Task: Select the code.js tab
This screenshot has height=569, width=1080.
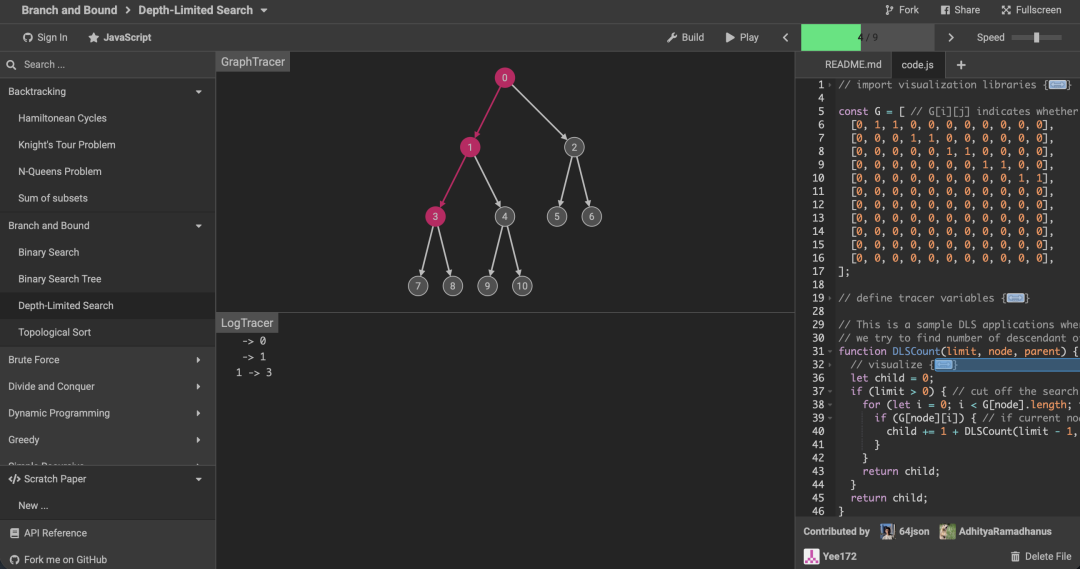Action: click(917, 65)
